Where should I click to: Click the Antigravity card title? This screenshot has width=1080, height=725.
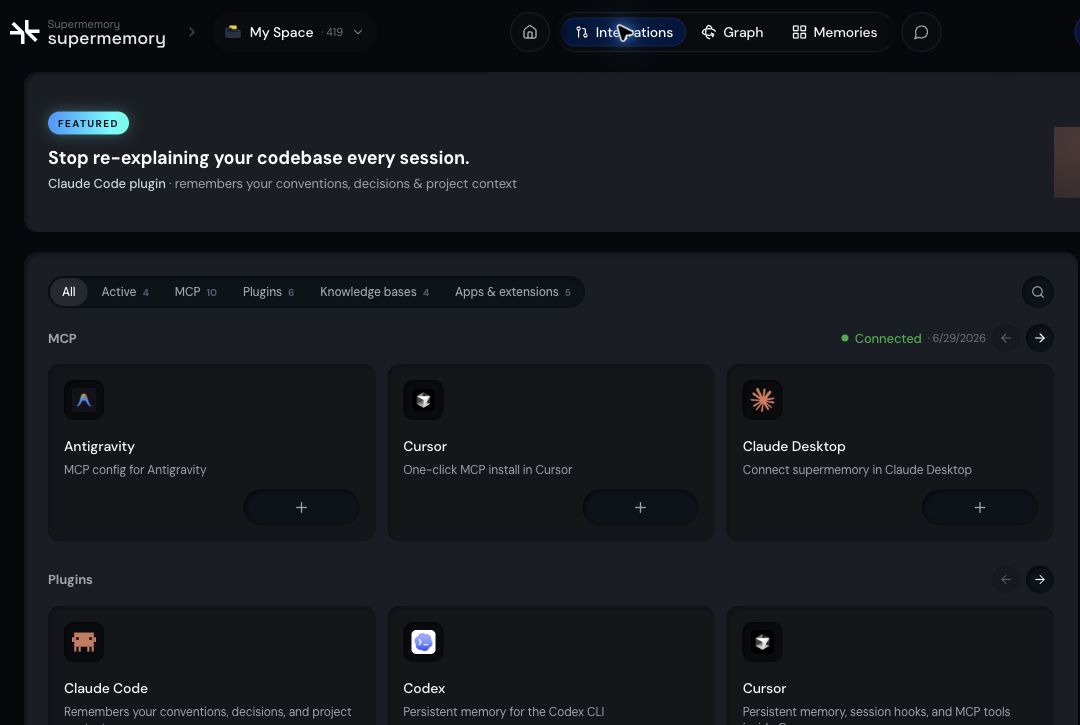click(x=99, y=446)
